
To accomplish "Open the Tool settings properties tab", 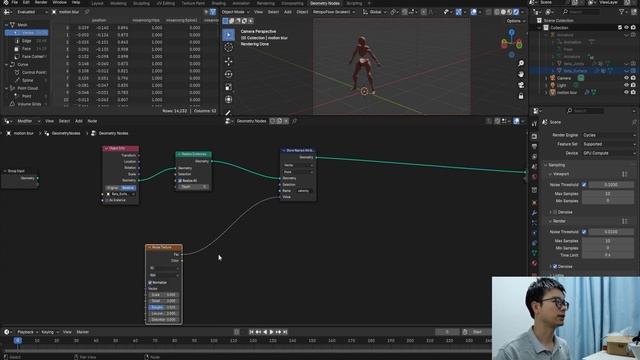I will pos(534,124).
